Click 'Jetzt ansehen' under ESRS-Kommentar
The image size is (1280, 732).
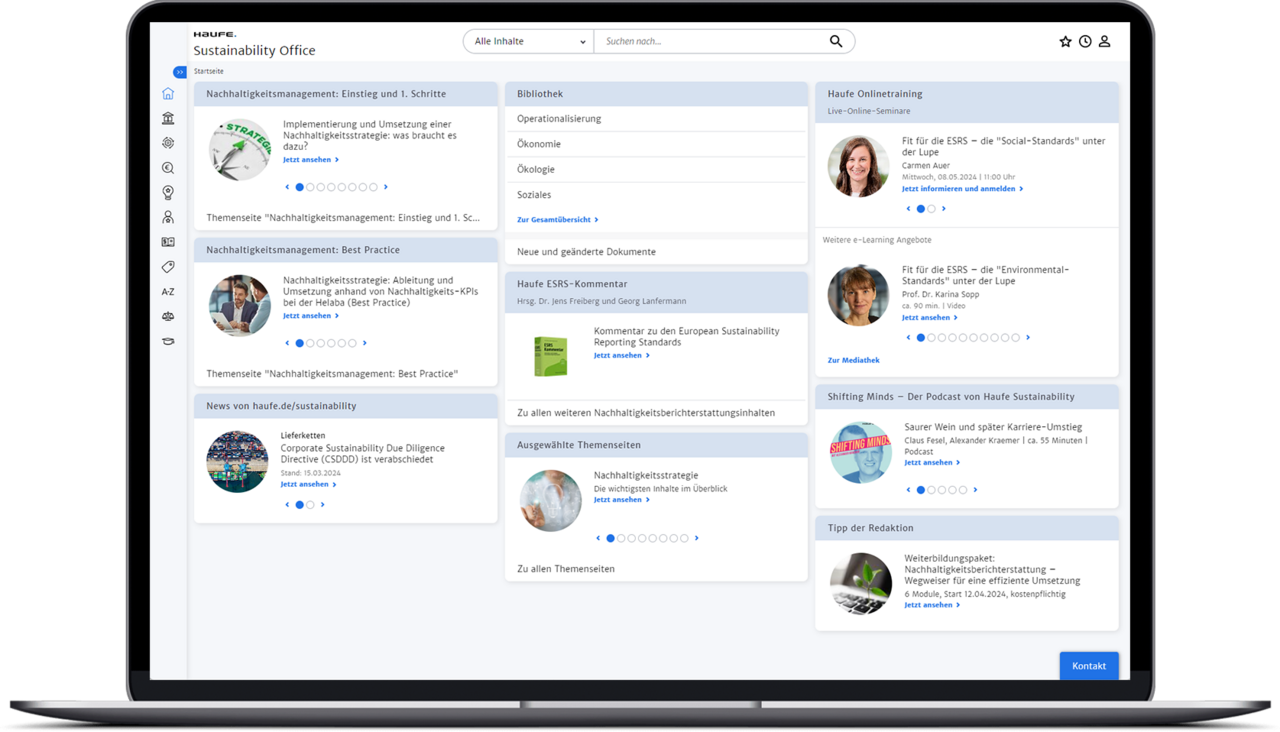pos(621,355)
